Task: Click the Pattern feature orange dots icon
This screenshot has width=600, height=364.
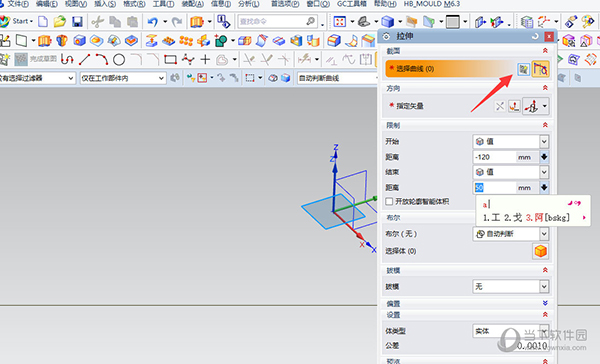Action: pyautogui.click(x=186, y=40)
